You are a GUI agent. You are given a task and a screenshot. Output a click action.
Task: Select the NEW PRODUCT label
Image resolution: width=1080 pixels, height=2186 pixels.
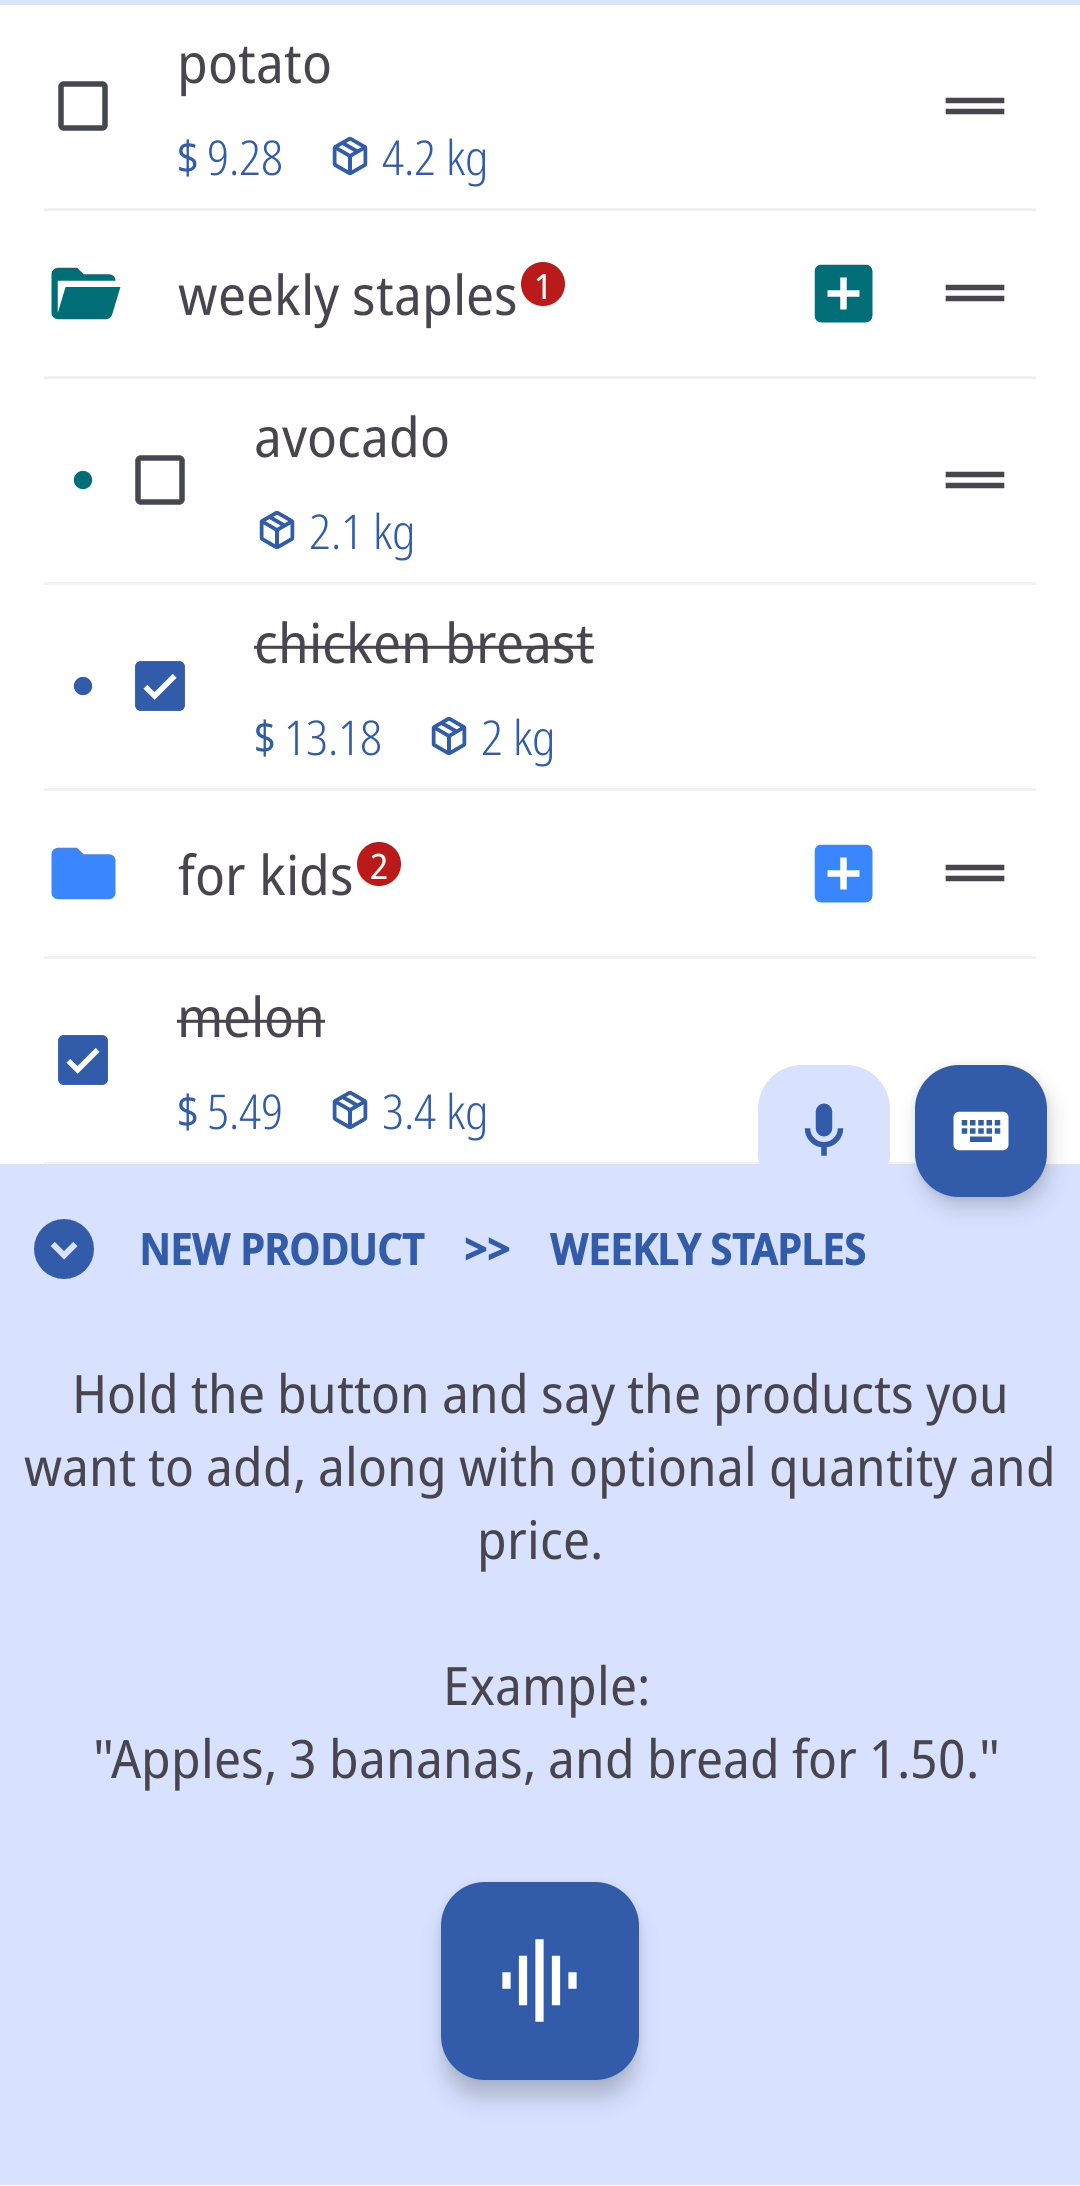tap(282, 1250)
